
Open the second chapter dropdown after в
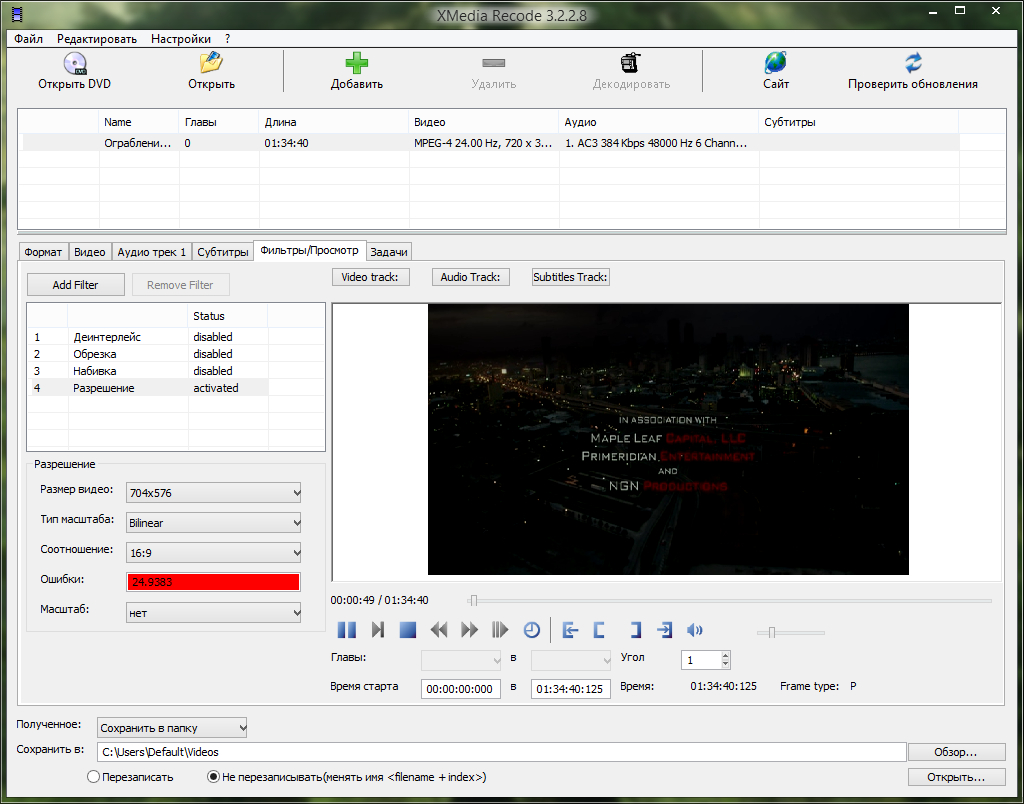[571, 660]
